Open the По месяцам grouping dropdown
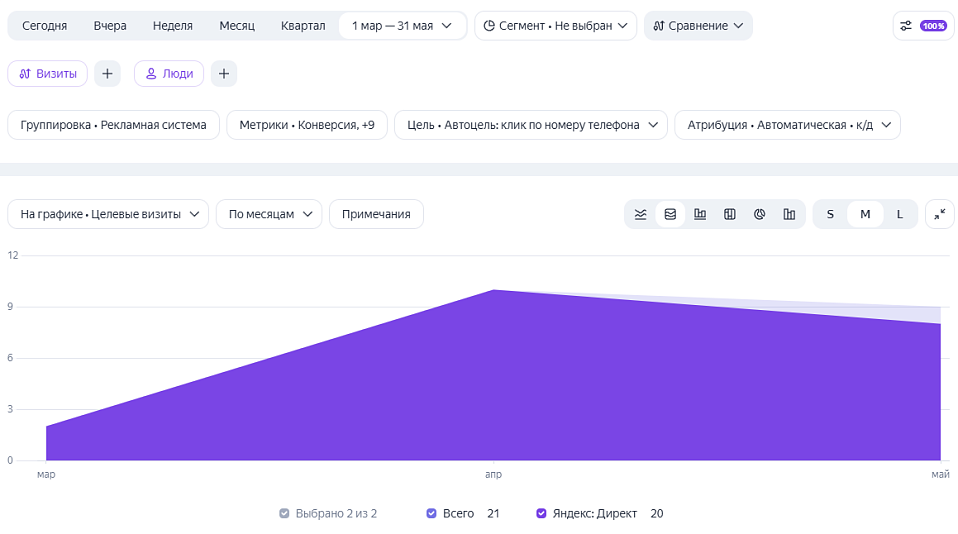This screenshot has height=534, width=958. [269, 214]
